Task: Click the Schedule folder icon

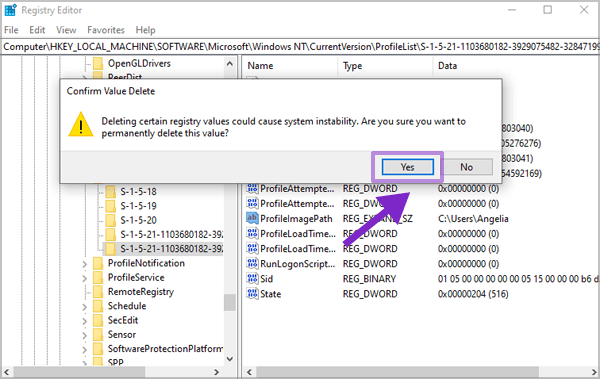Action: (x=98, y=306)
